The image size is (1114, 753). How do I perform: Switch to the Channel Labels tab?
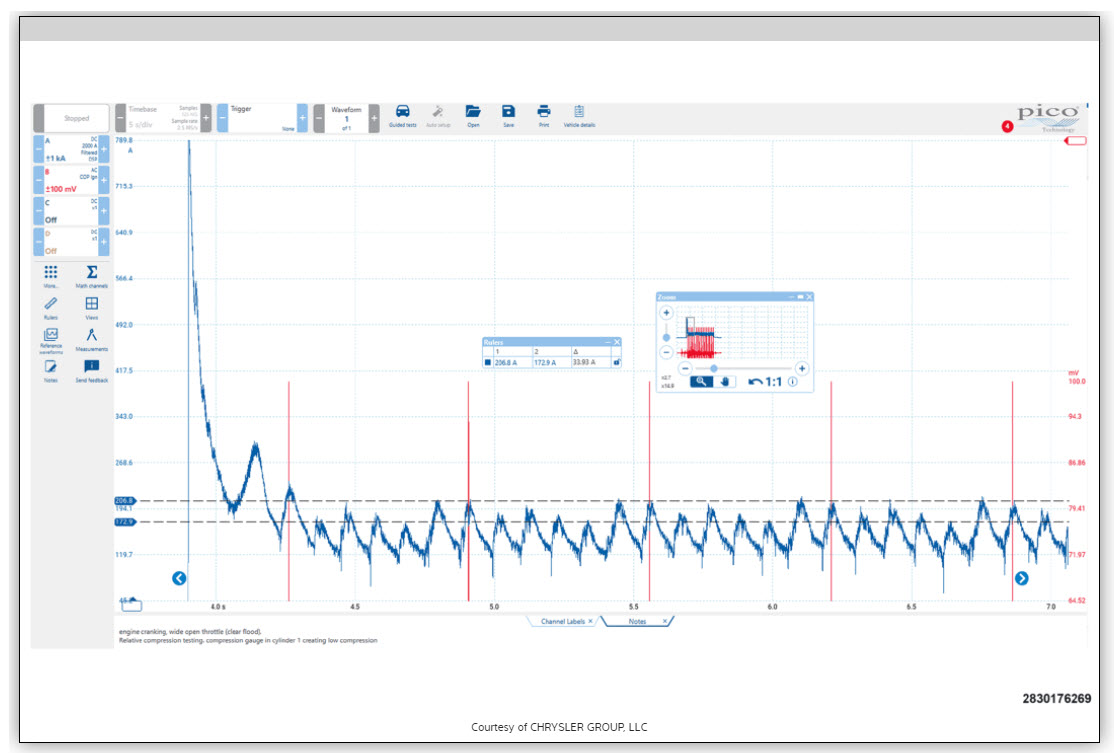[561, 621]
